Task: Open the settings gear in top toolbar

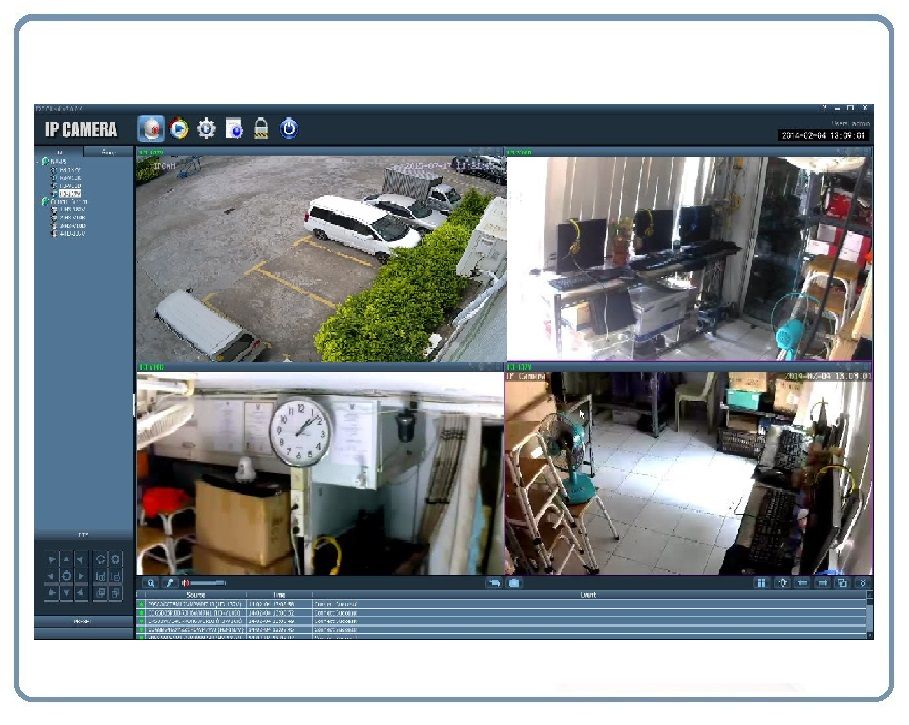Action: tap(207, 128)
